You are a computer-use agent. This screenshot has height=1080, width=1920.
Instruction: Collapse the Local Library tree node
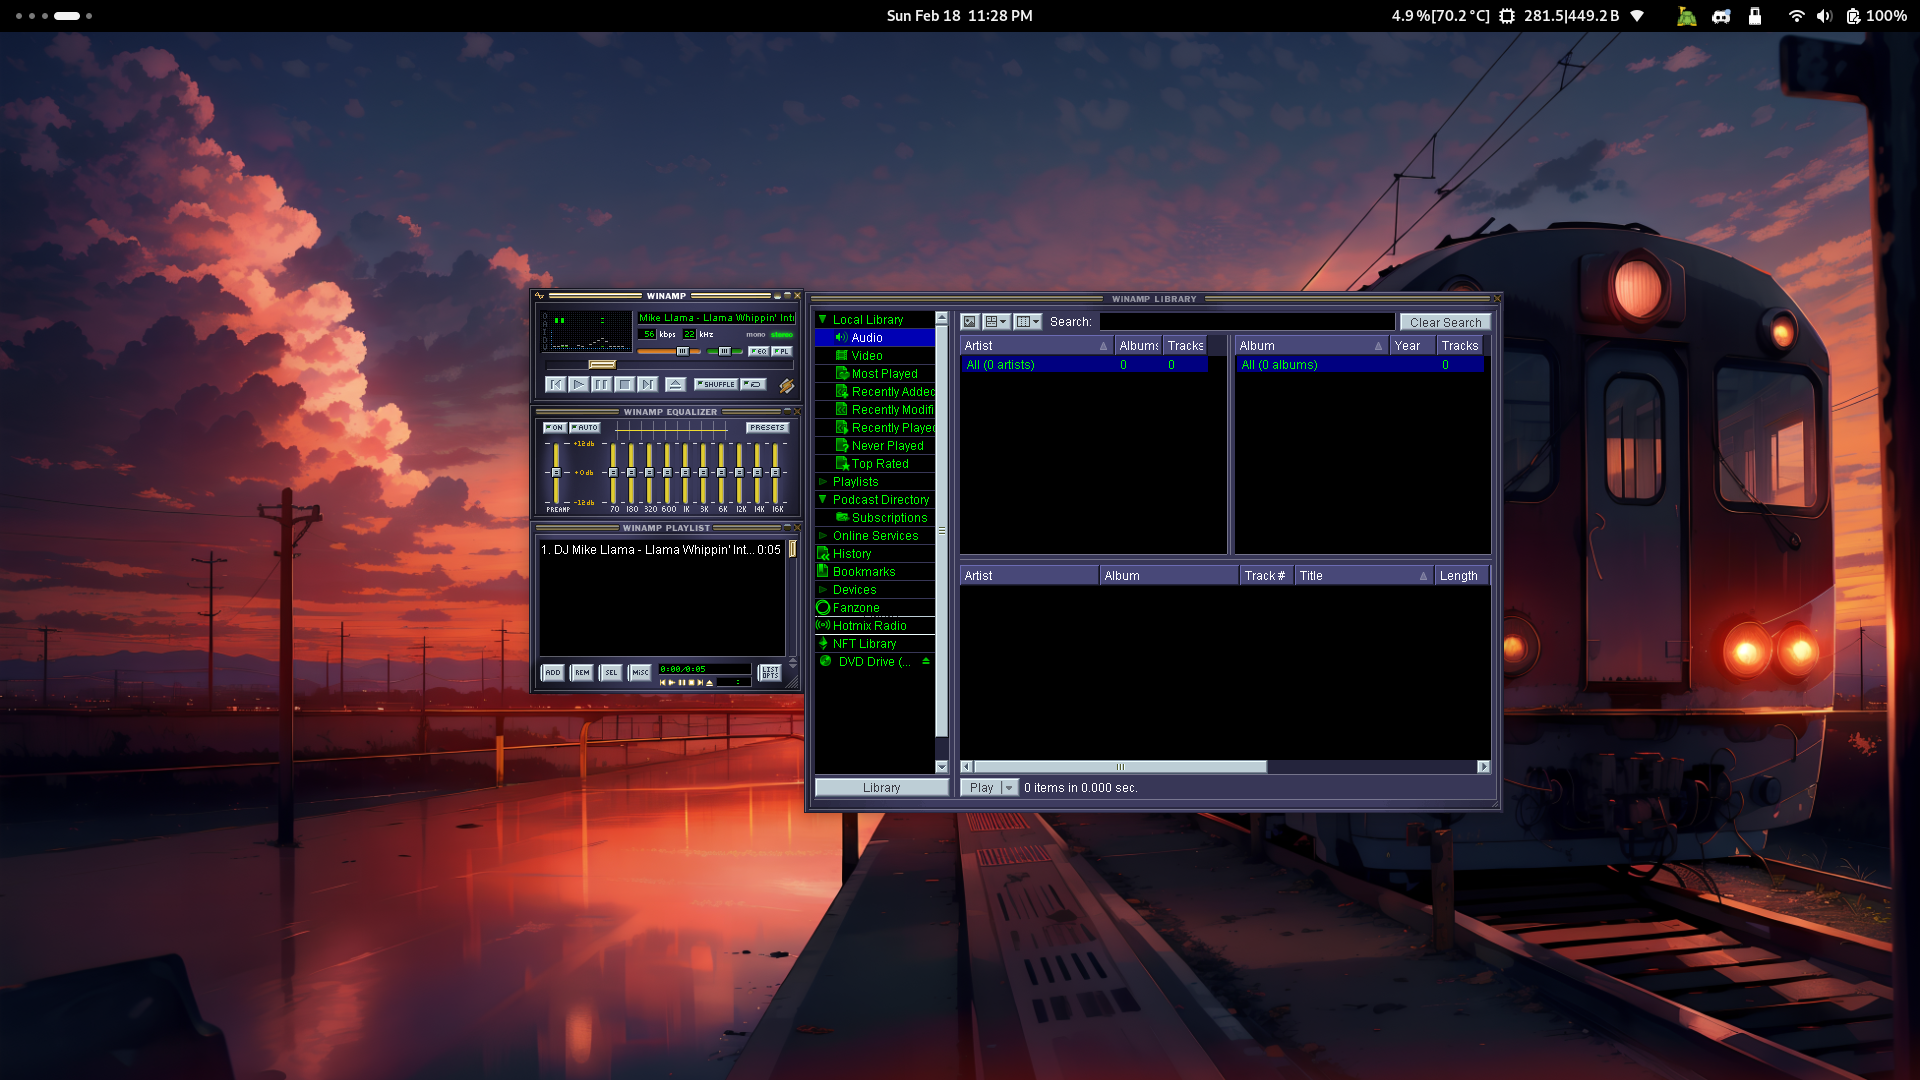tap(822, 320)
